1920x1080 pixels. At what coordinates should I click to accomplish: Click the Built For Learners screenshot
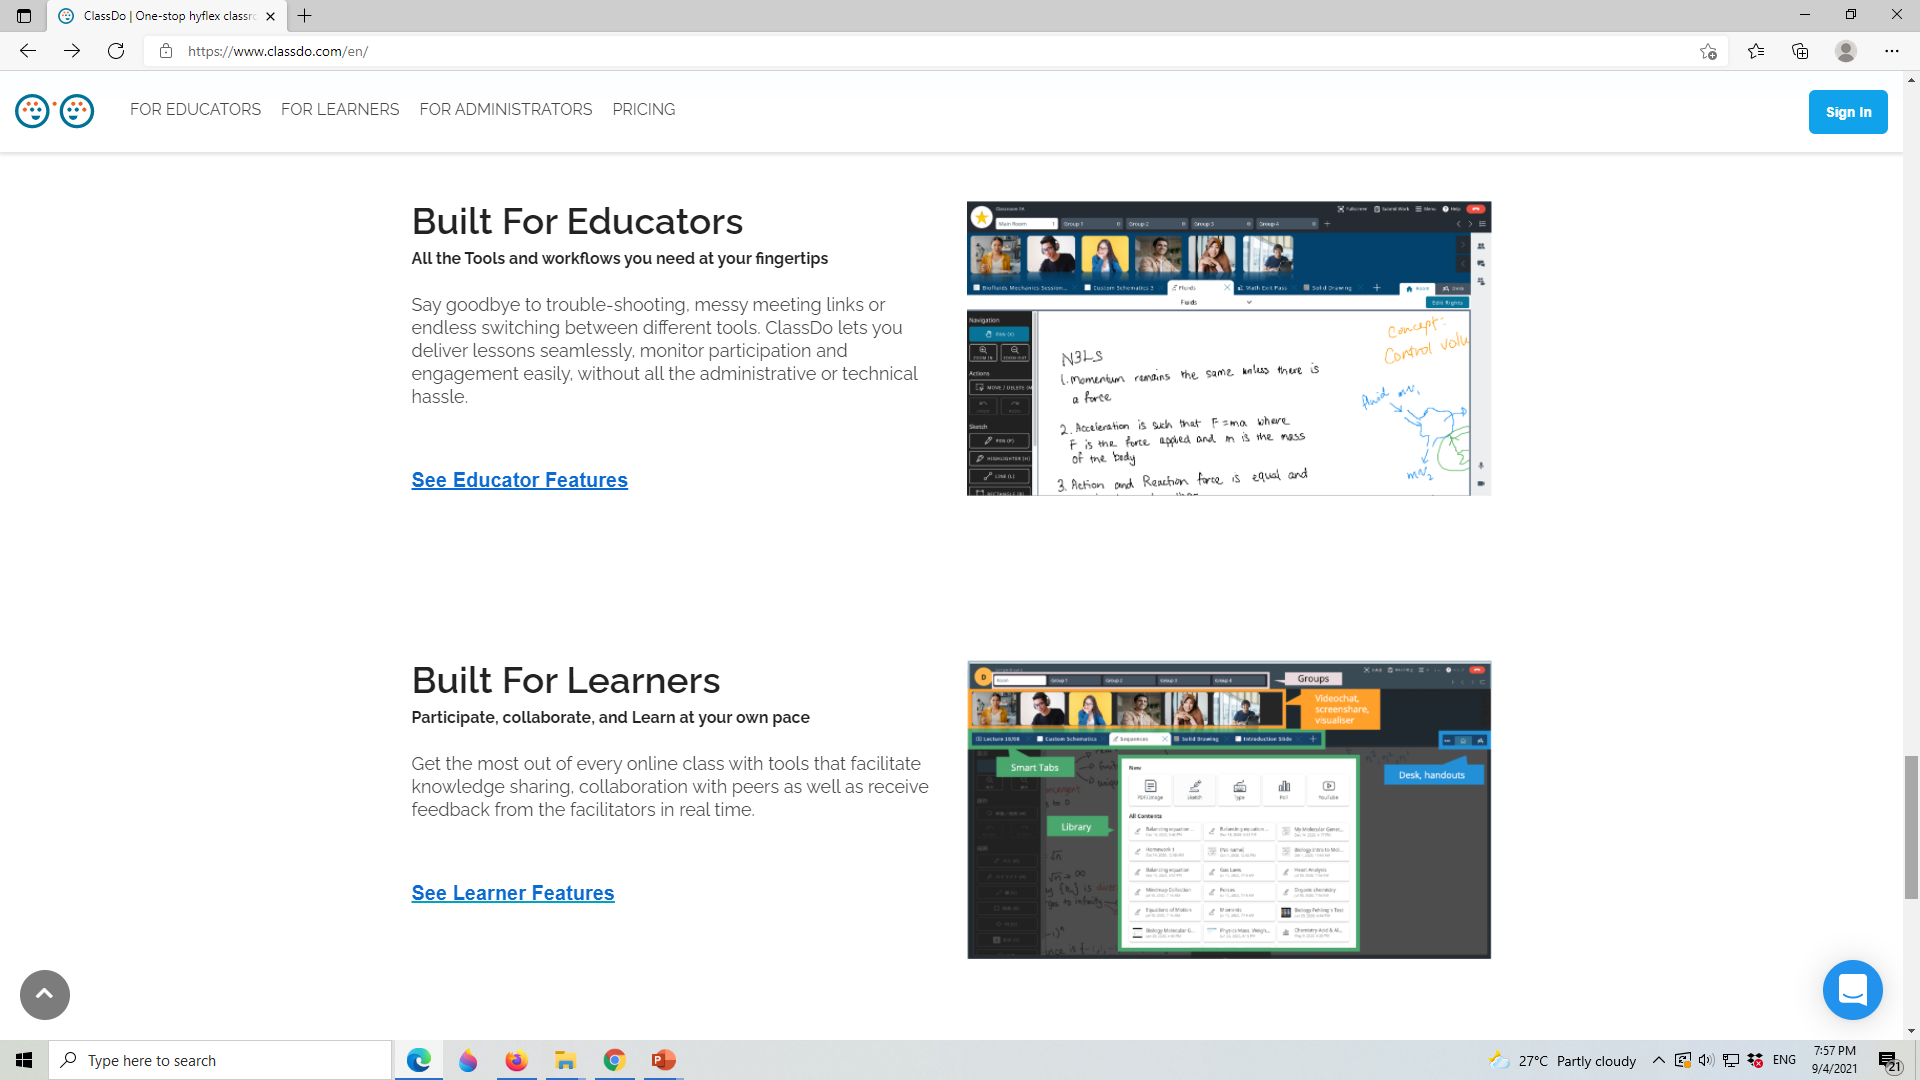pos(1228,809)
